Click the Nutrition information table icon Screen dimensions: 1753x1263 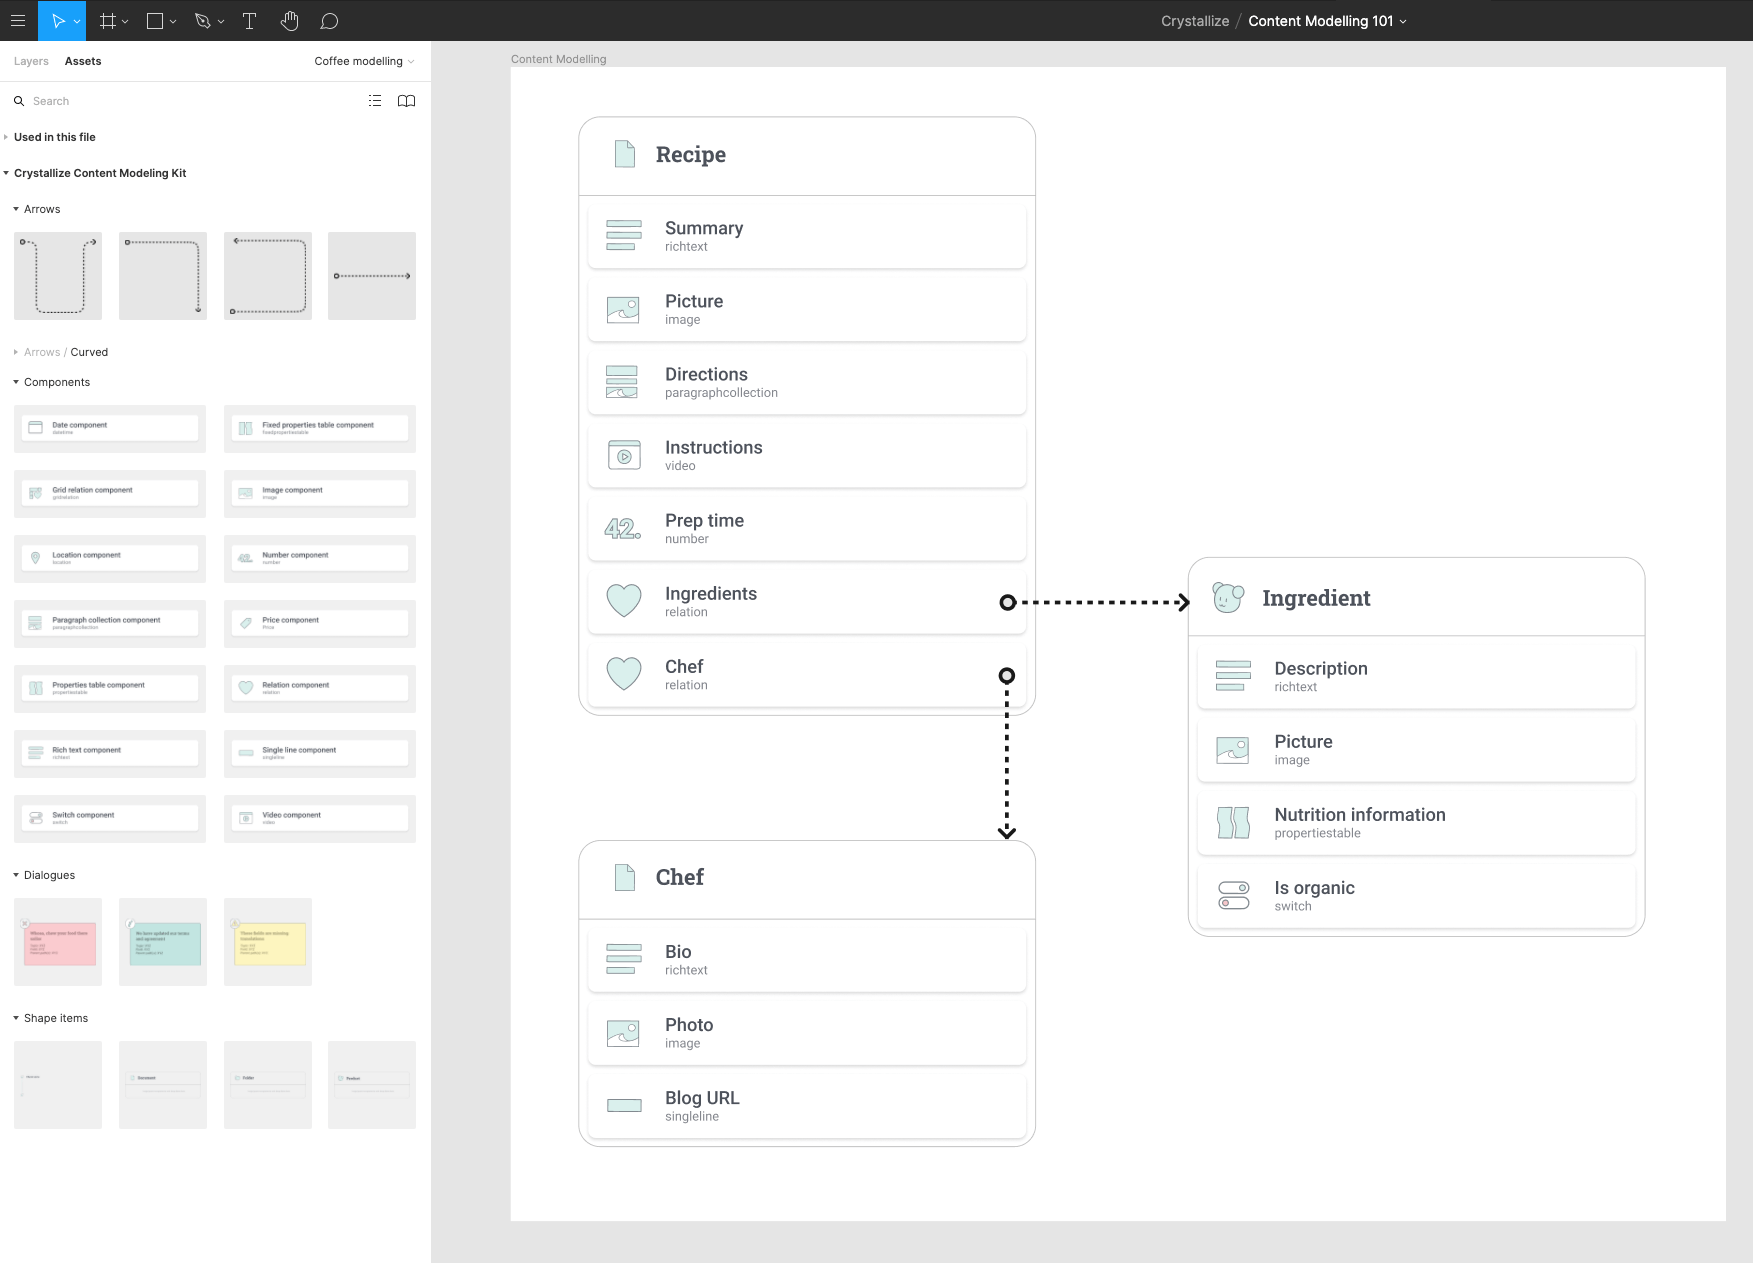[1233, 822]
